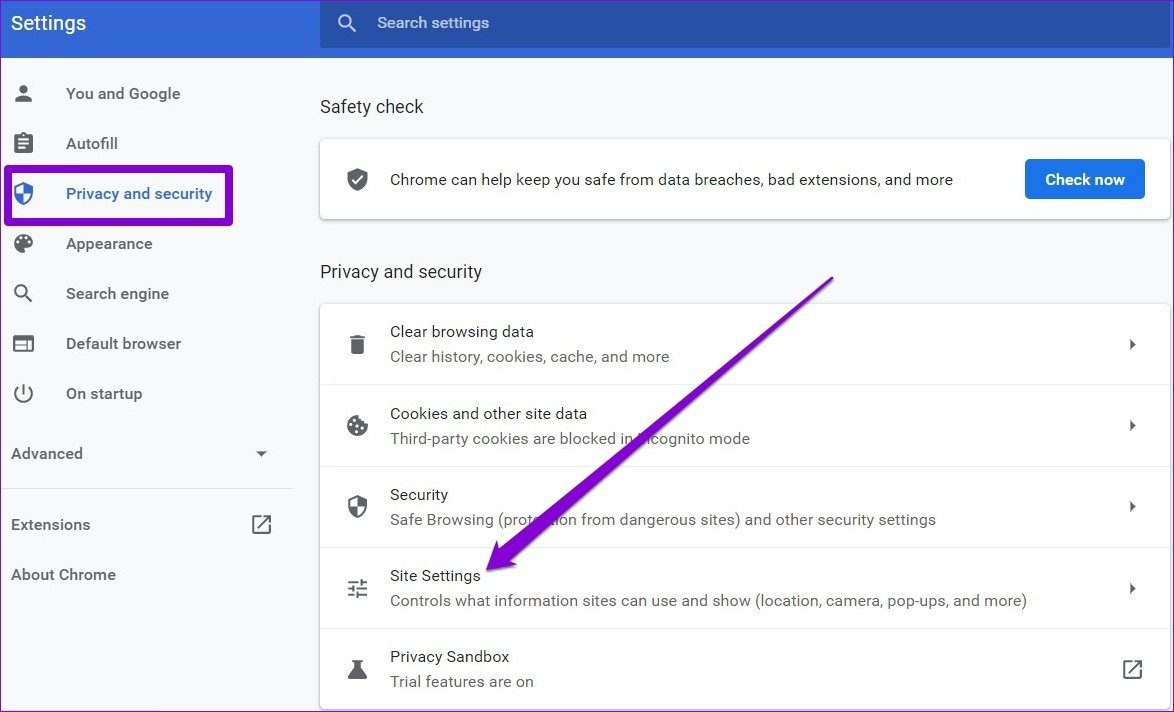Click the shield checkmark icon in Safety check
Image resolution: width=1174 pixels, height=712 pixels.
tap(357, 180)
